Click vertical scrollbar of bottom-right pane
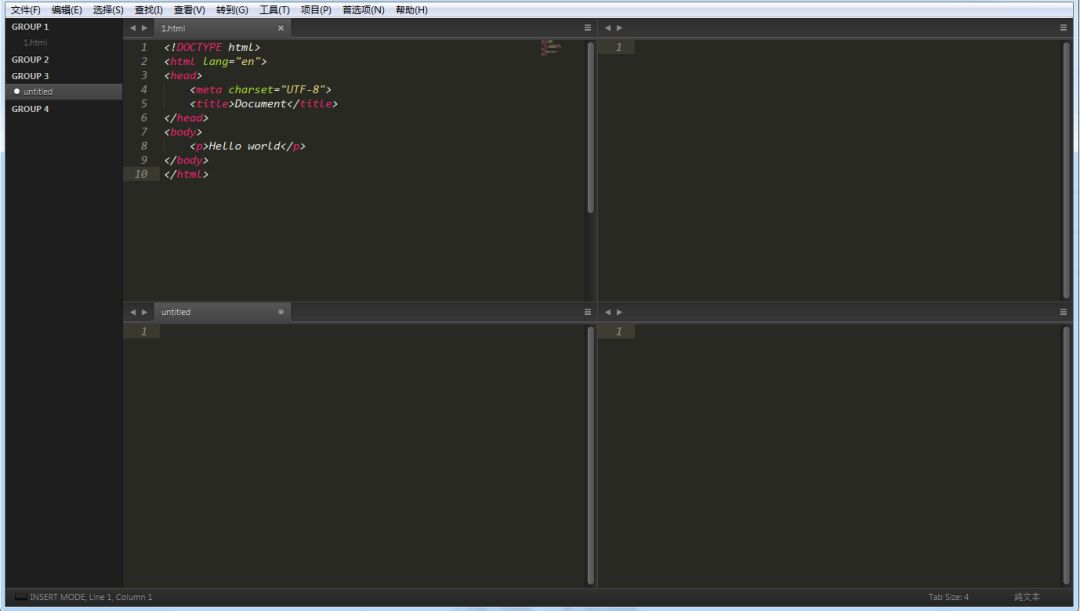The image size is (1080, 611). pos(1066,455)
